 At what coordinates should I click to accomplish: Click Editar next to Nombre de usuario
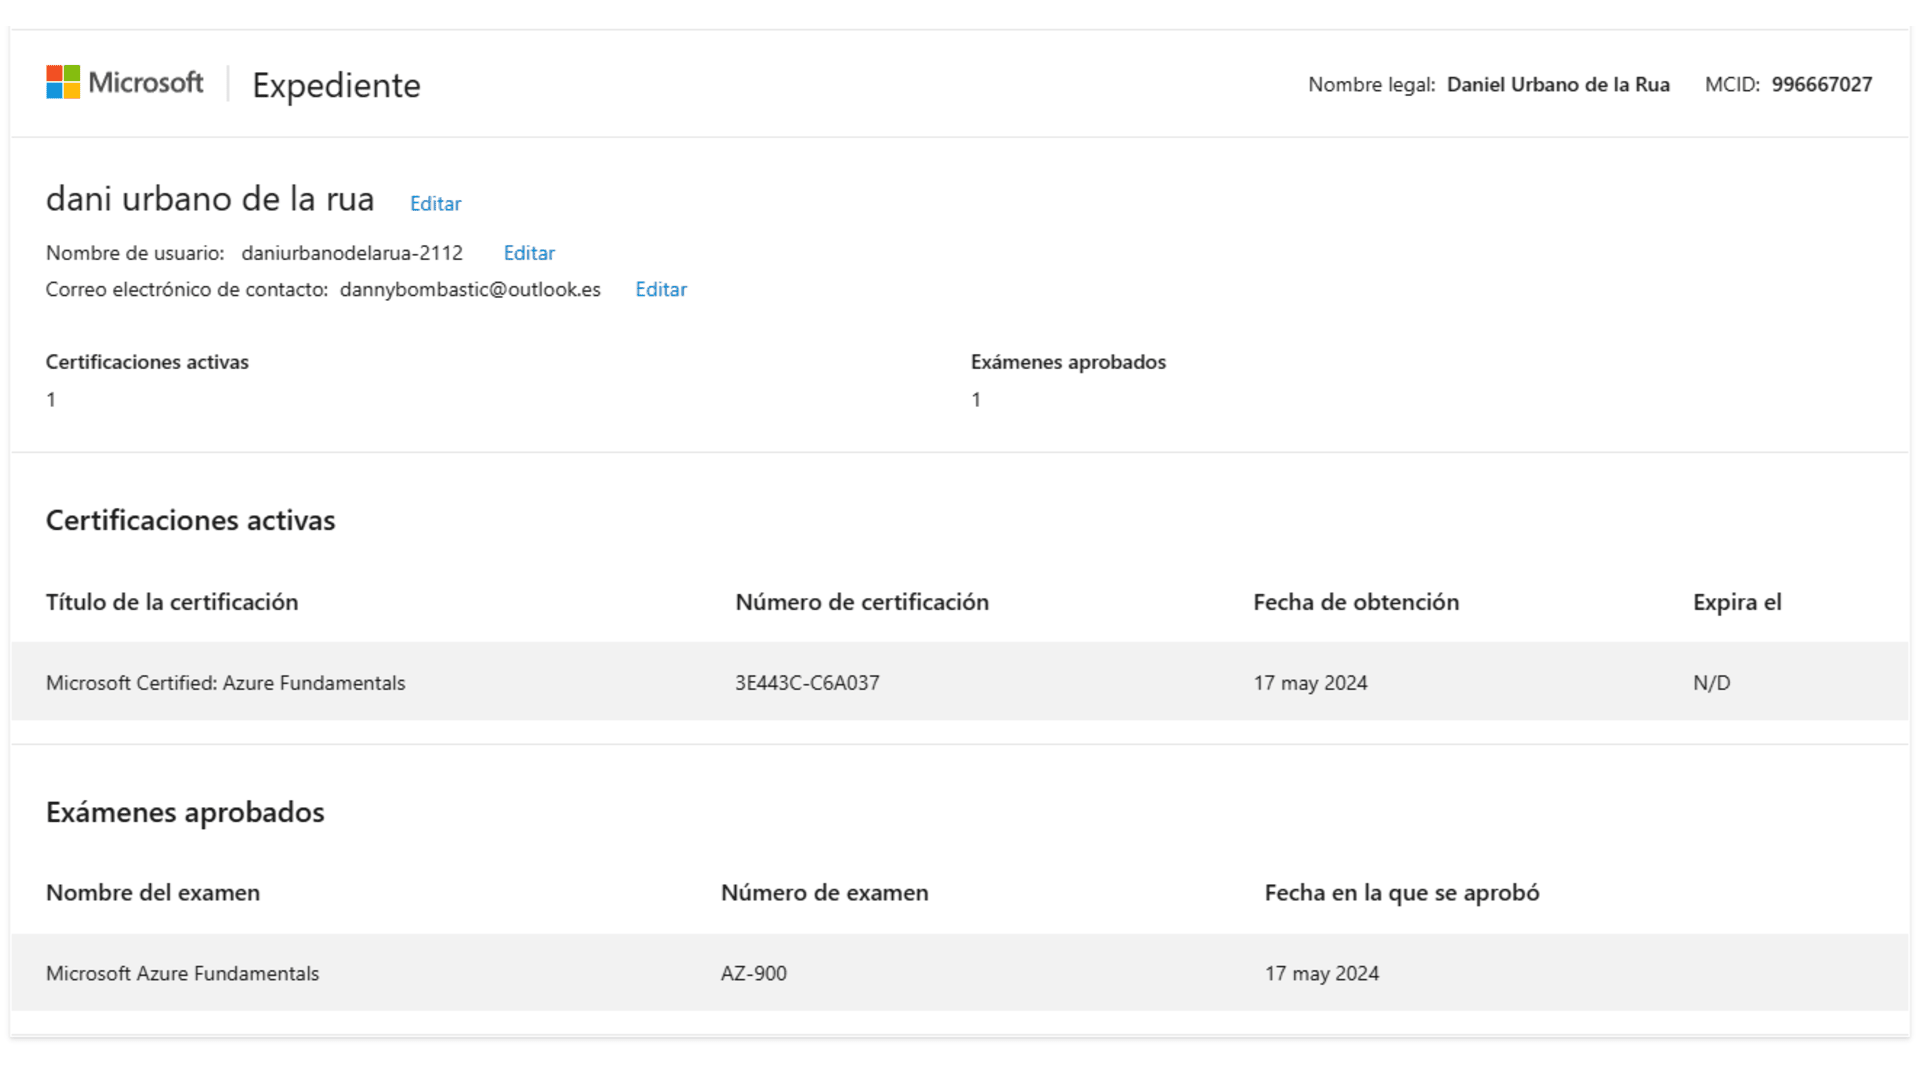pos(529,253)
